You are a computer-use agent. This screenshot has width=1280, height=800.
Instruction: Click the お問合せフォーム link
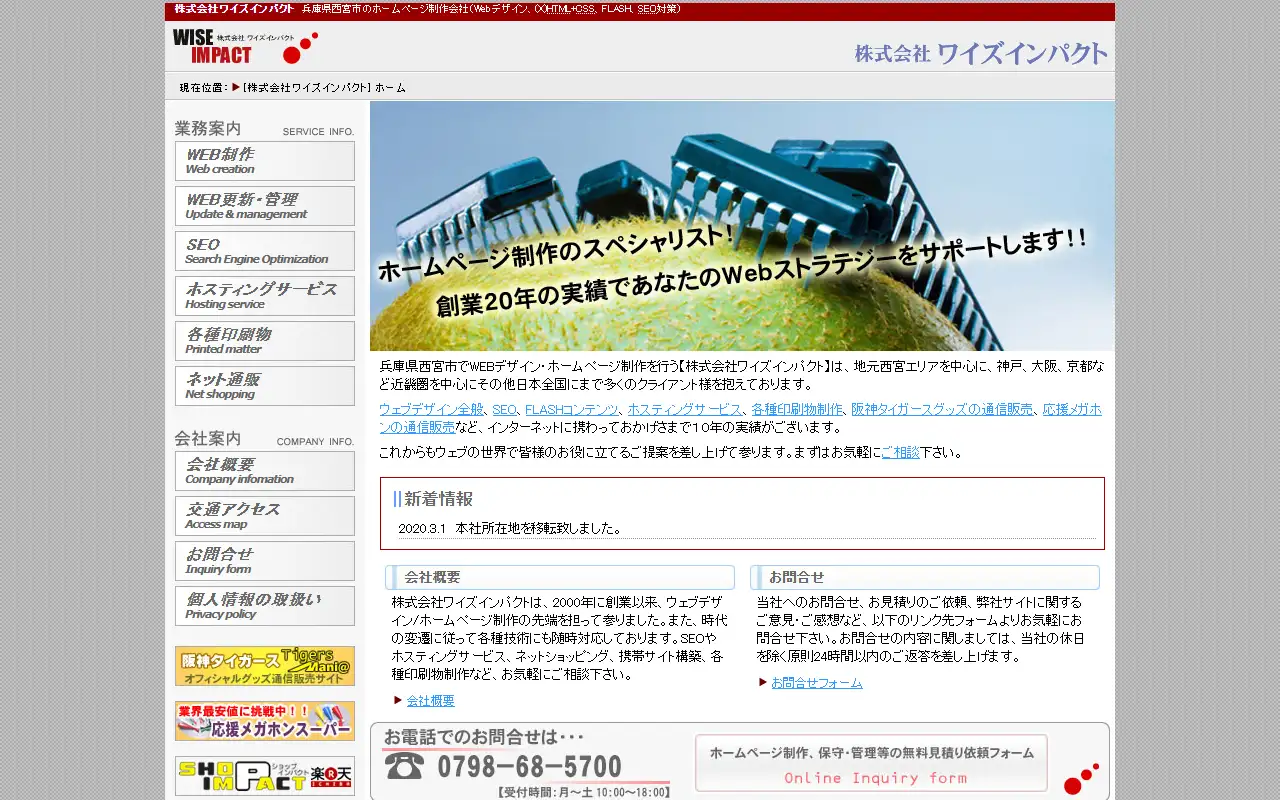816,683
